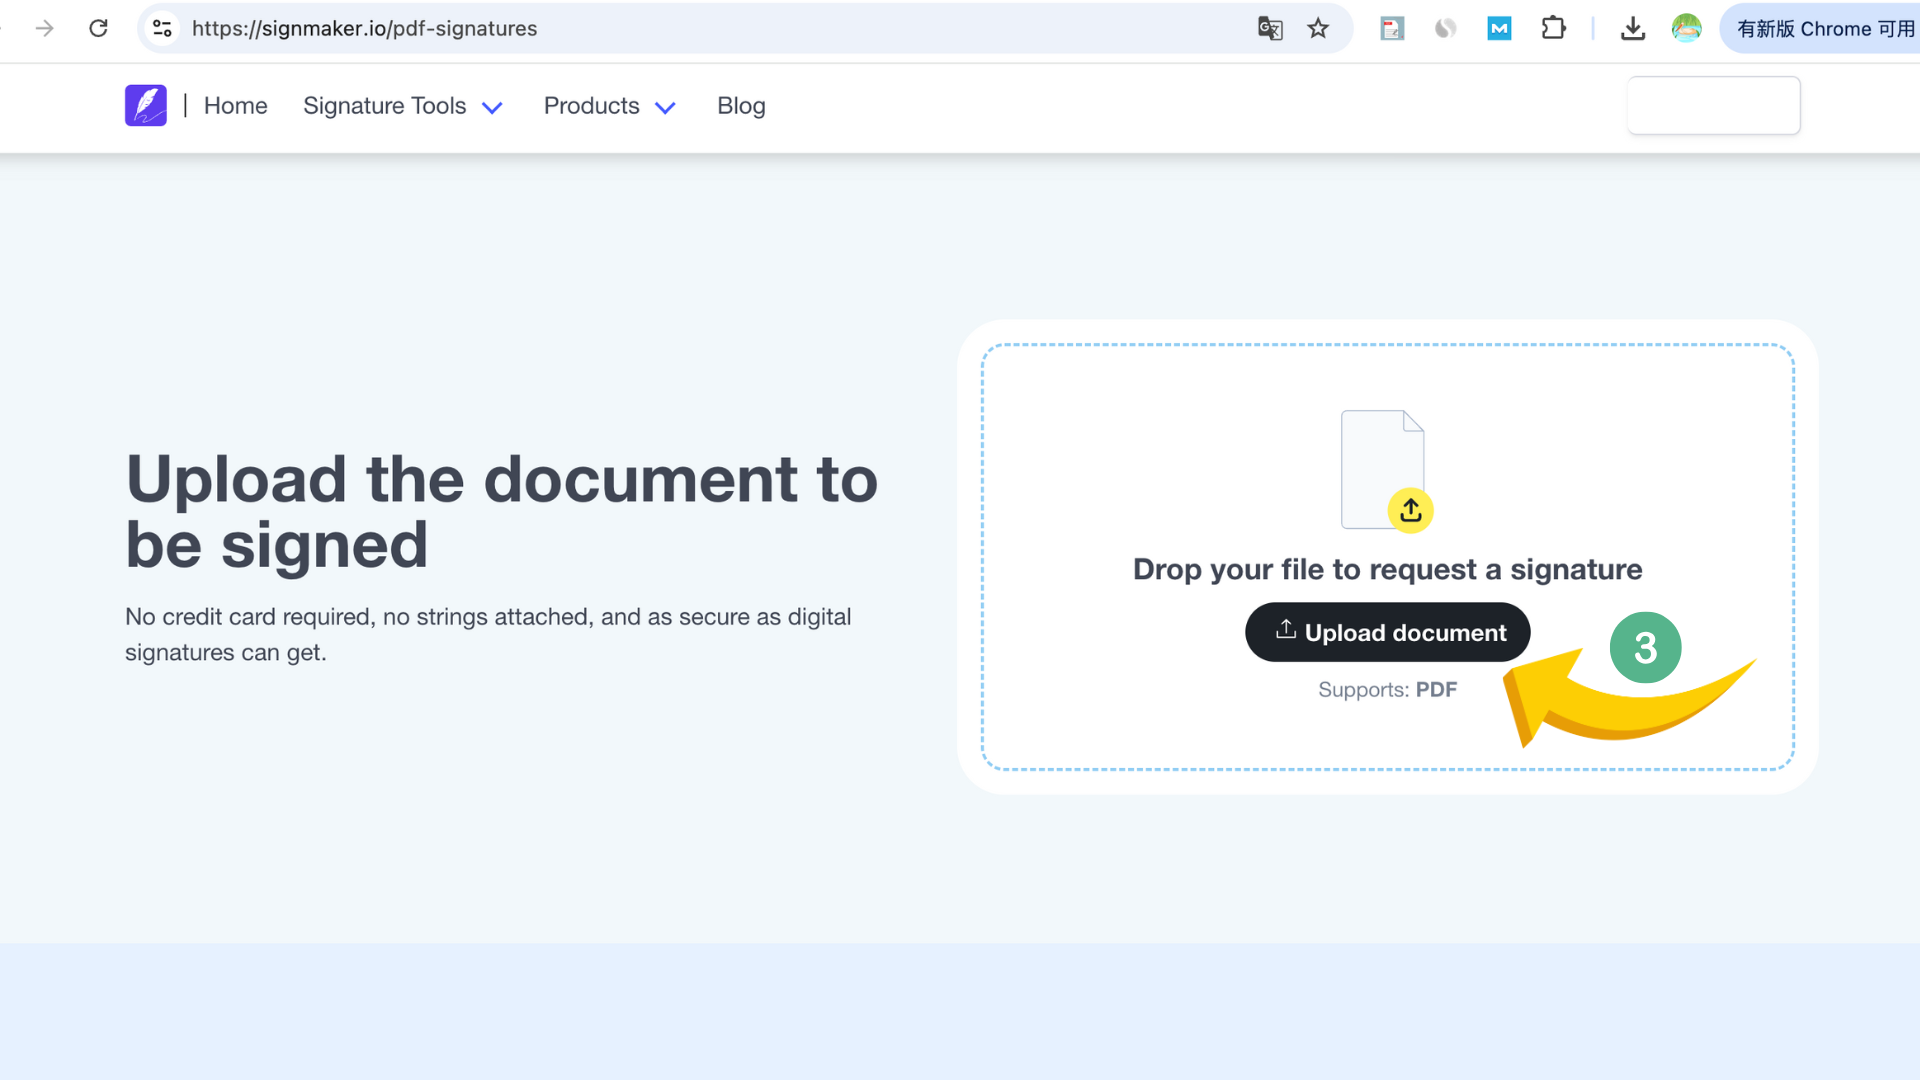Click the forward navigation arrow
1920x1080 pixels.
point(45,28)
